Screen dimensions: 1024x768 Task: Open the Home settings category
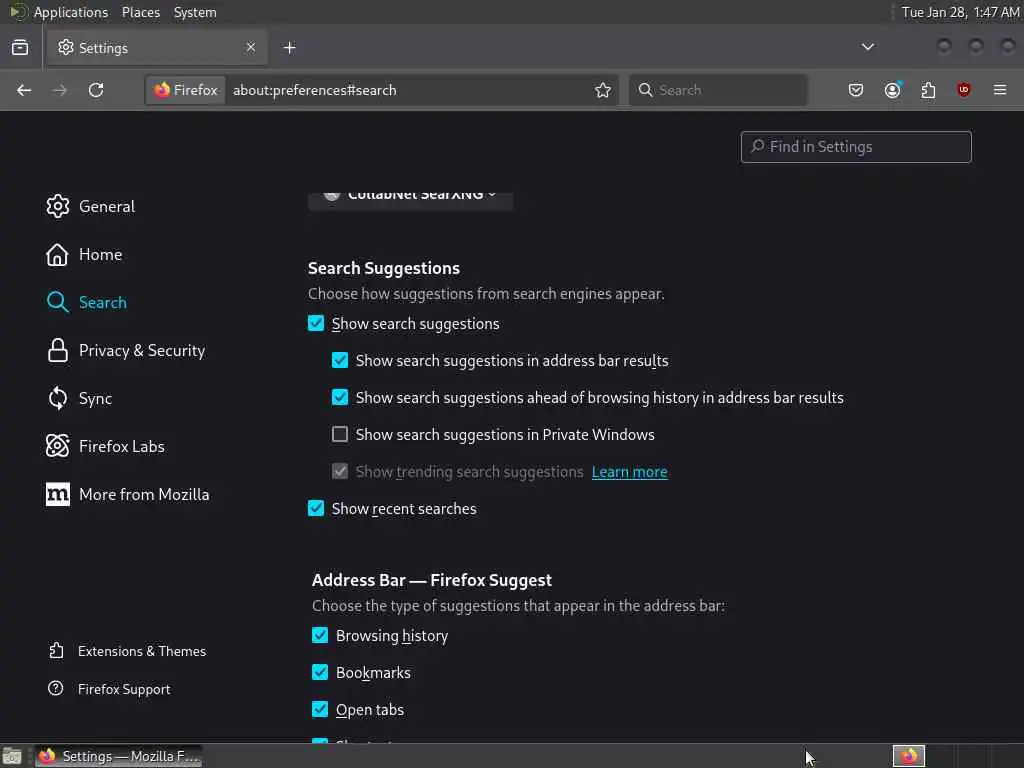pos(100,255)
